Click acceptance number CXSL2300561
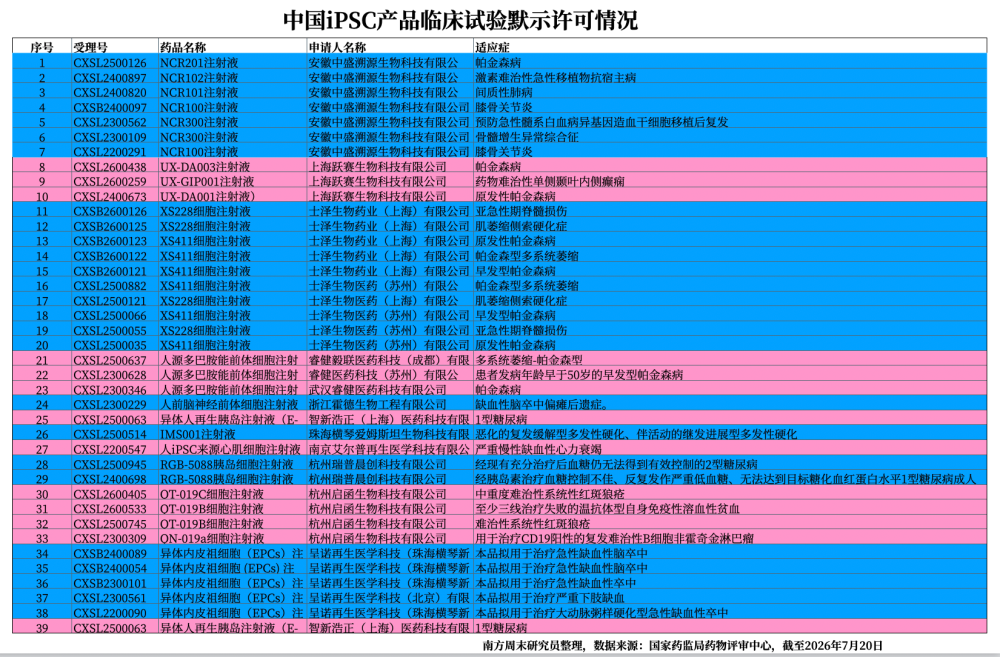This screenshot has width=1000, height=657. (x=110, y=598)
